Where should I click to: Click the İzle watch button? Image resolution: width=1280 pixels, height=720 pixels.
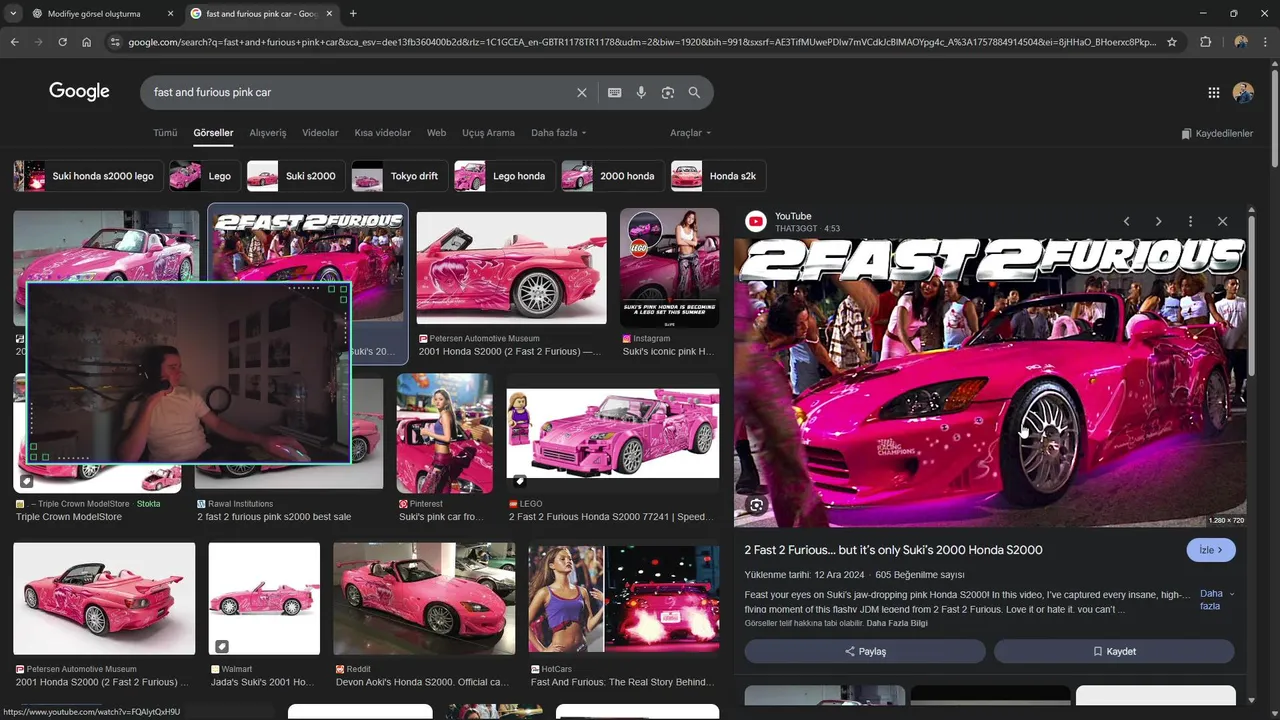click(x=1211, y=550)
